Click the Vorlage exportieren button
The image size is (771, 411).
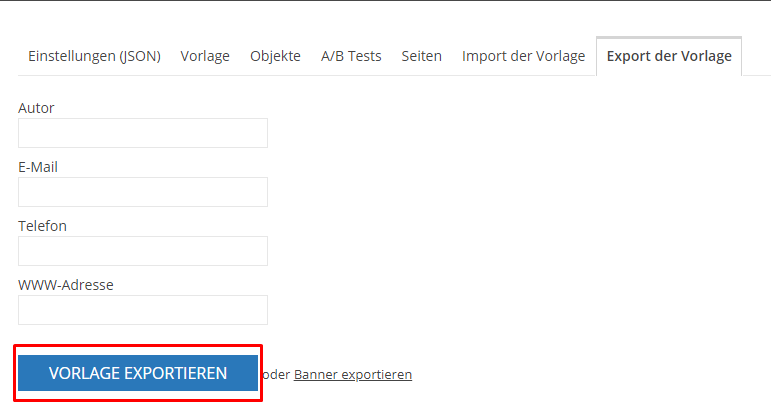click(x=138, y=373)
